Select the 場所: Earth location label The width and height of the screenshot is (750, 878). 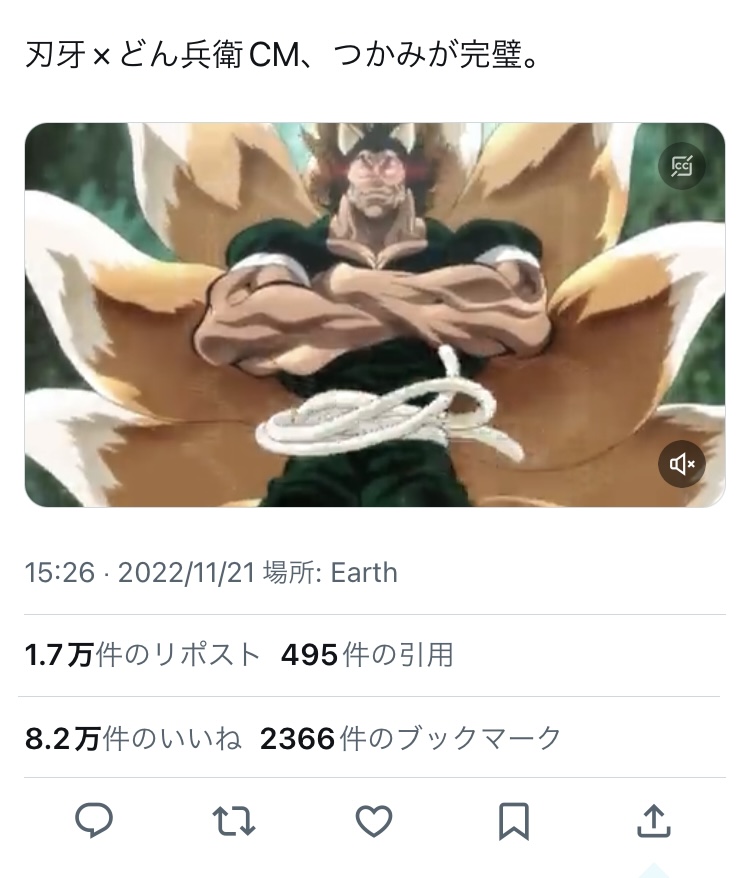pyautogui.click(x=330, y=573)
